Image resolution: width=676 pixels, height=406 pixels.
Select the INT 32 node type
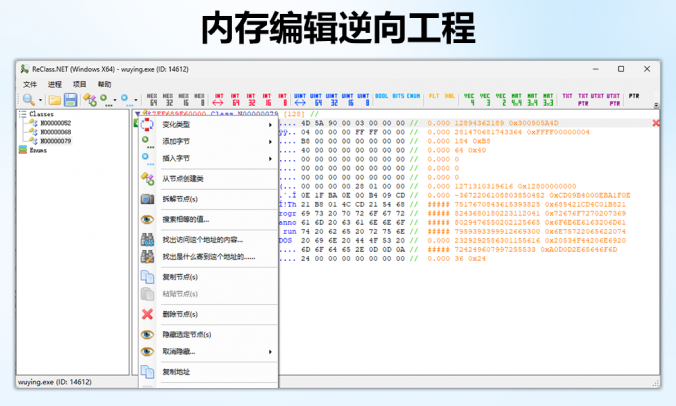click(x=251, y=100)
